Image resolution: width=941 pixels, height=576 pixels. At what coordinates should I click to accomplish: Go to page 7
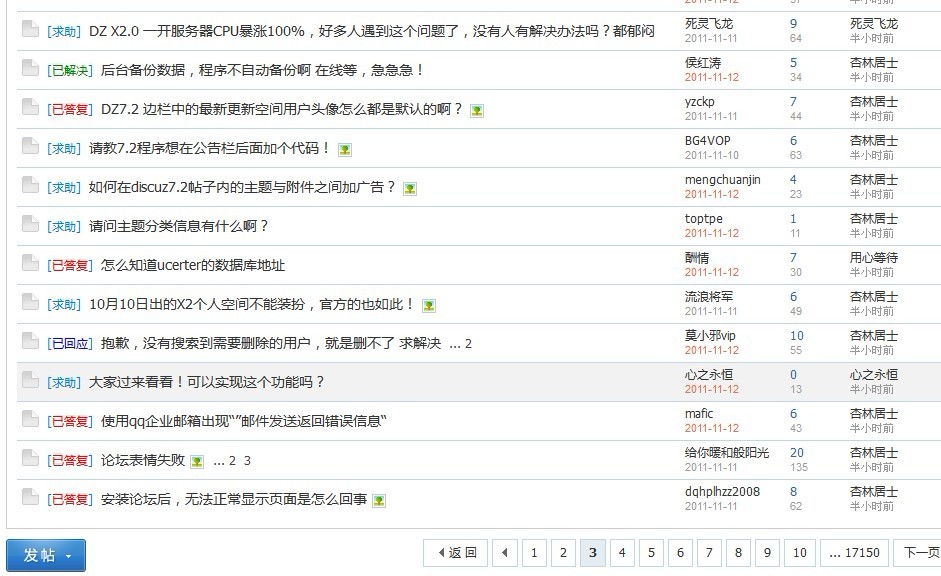(x=709, y=553)
